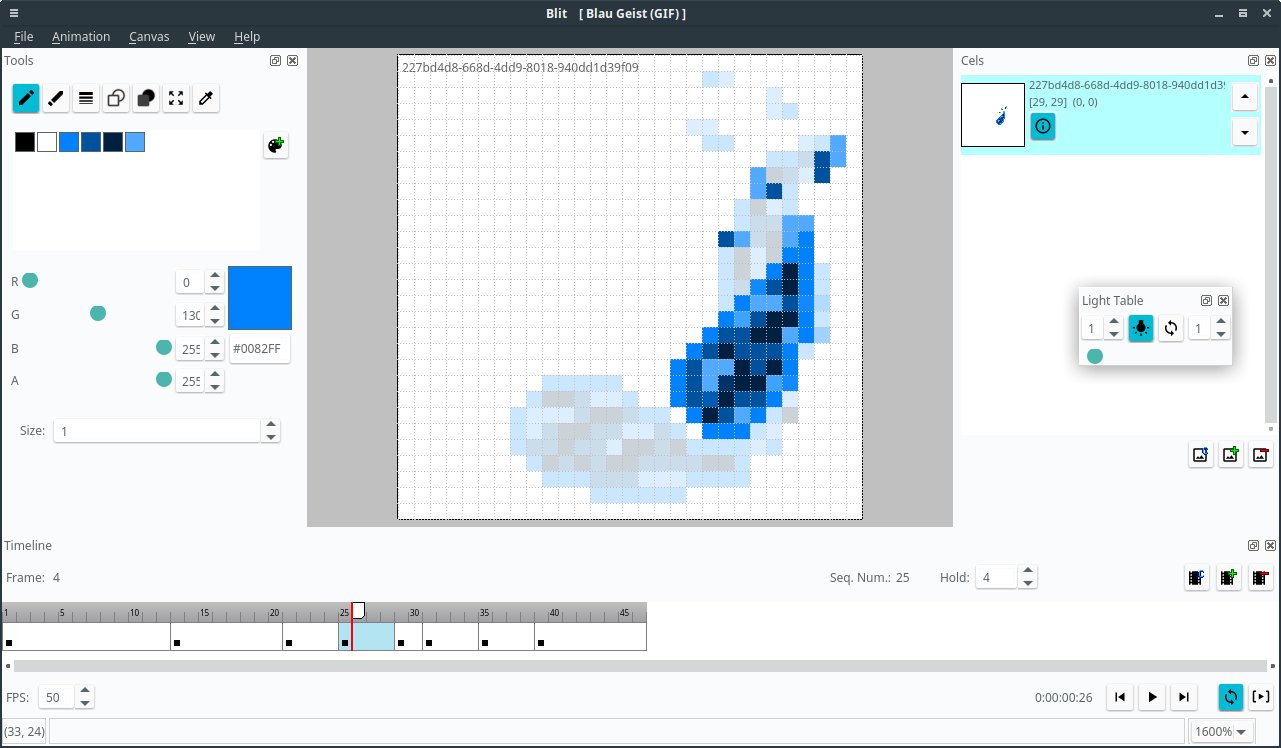The height and width of the screenshot is (748, 1281).
Task: Move the cel up in the list
Action: (1245, 97)
